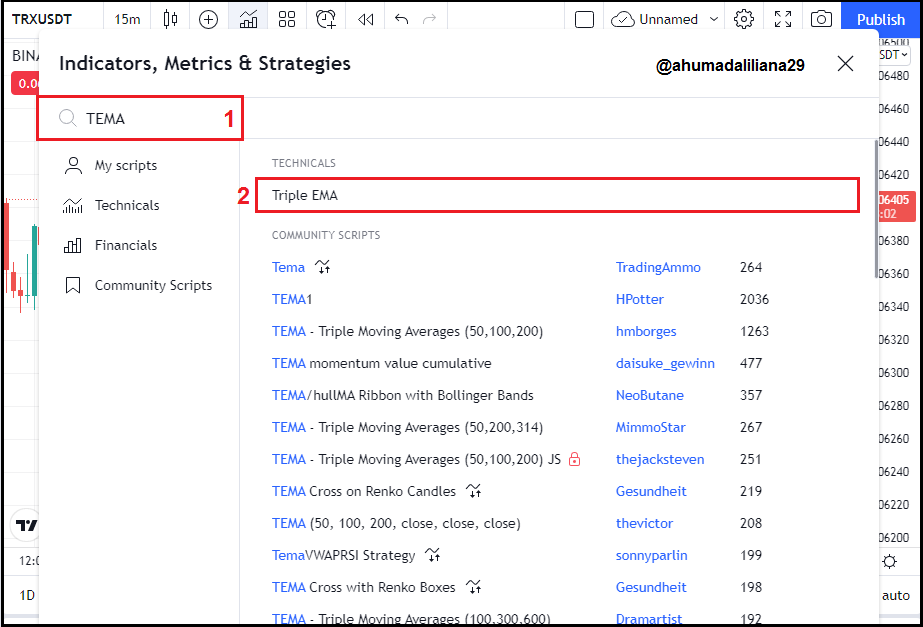The image size is (923, 627).
Task: Select TemaVWAPRSI Strategy script
Action: tap(344, 555)
